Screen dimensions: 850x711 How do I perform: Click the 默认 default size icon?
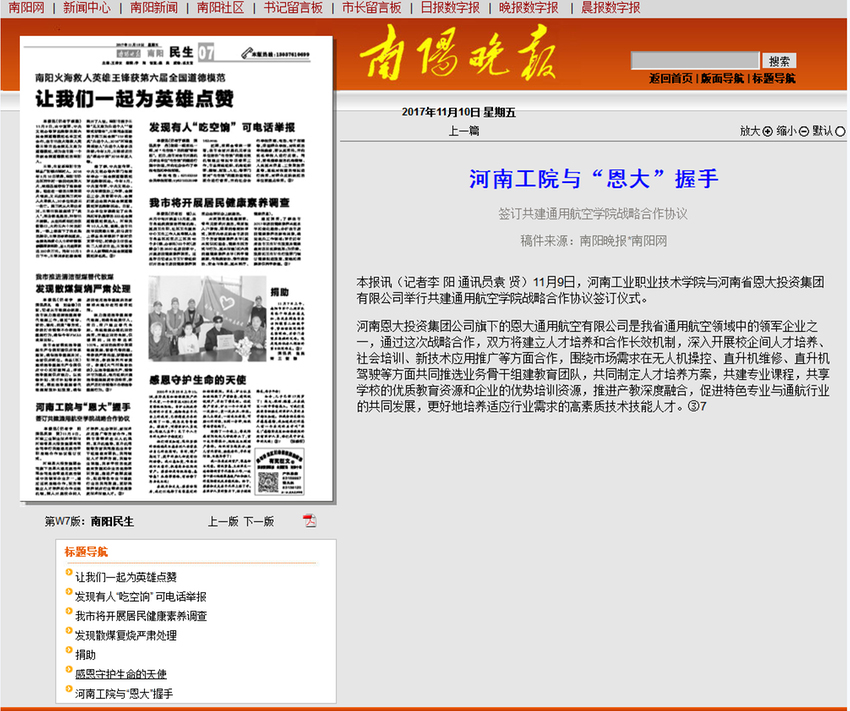tap(840, 131)
